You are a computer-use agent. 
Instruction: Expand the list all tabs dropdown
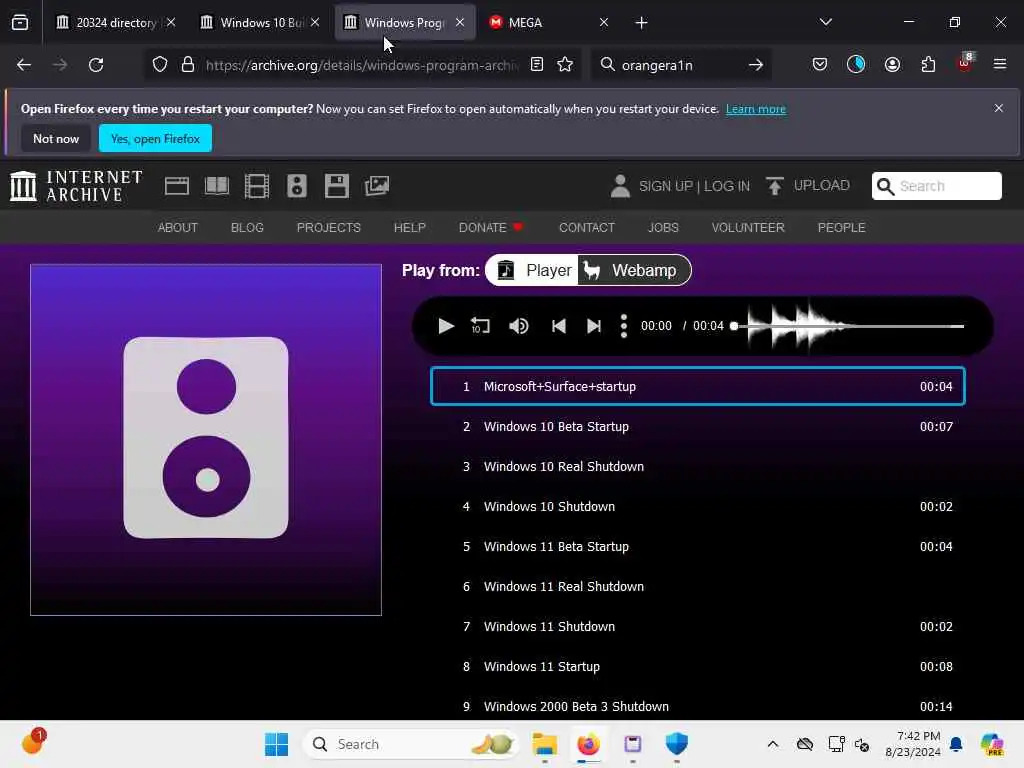tap(825, 22)
